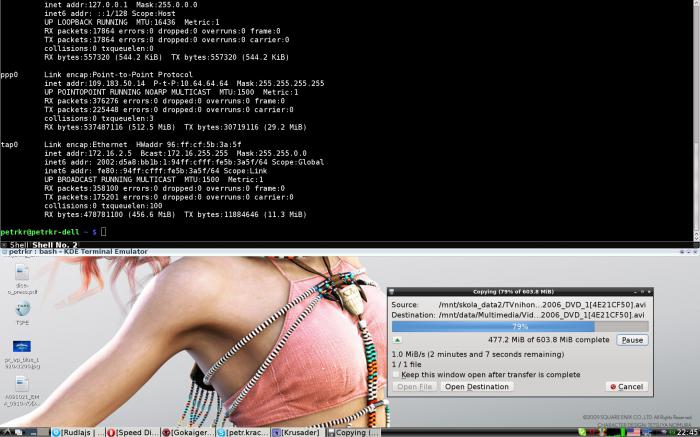Viewport: 700px width, 437px height.
Task: Click the greyed Open File button
Action: (x=415, y=387)
